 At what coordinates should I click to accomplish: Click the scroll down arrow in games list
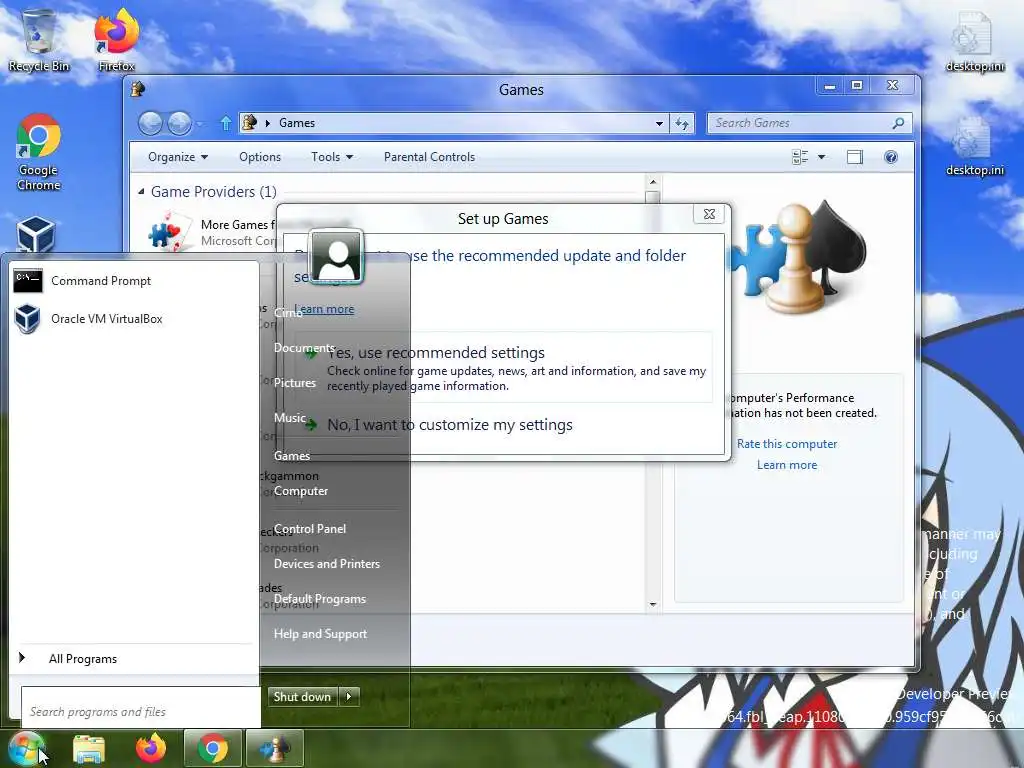click(652, 605)
